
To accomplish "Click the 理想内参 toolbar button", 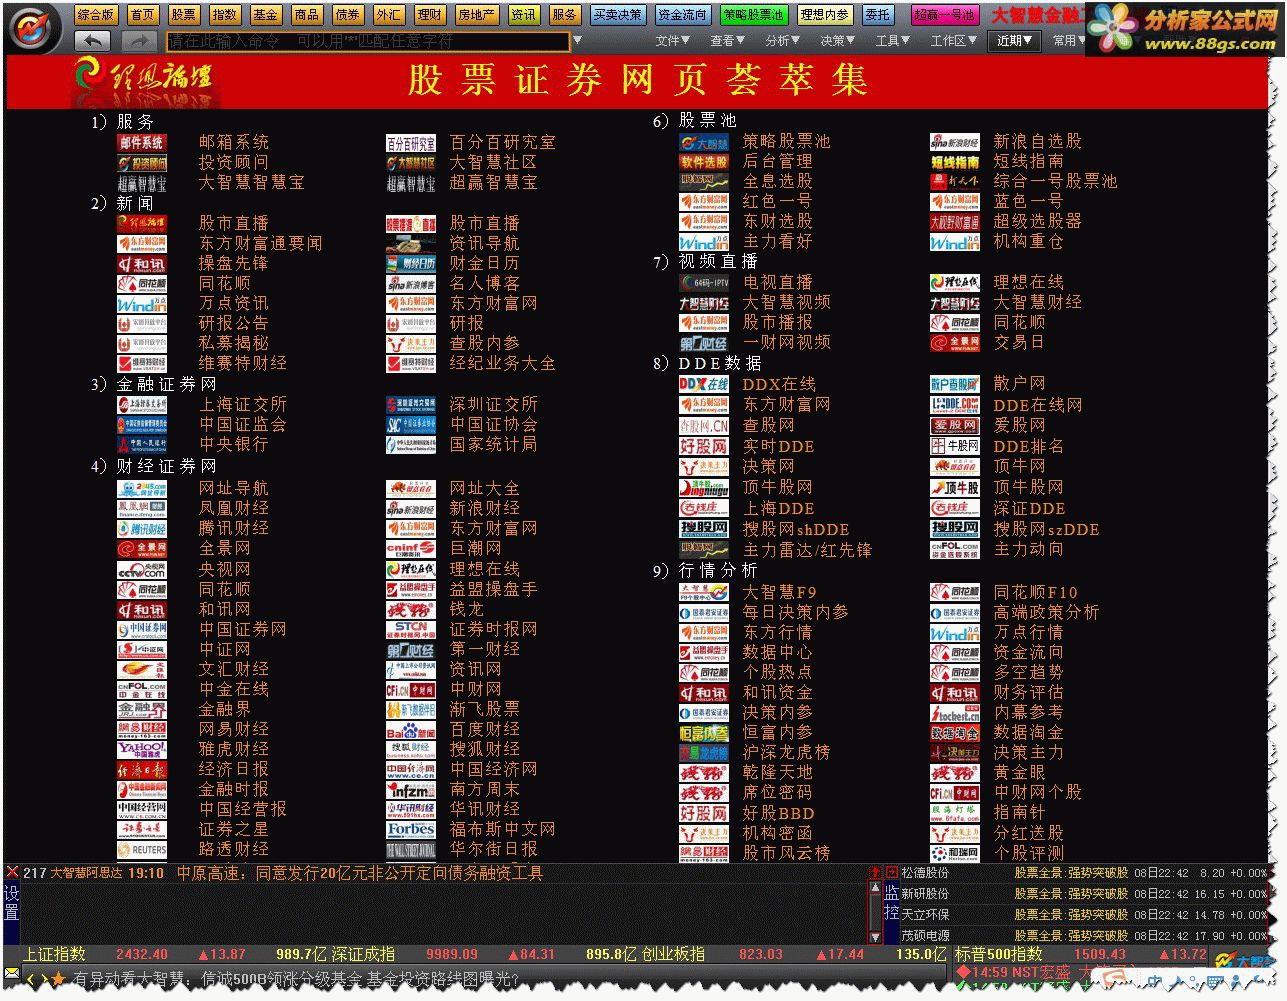I will point(825,15).
